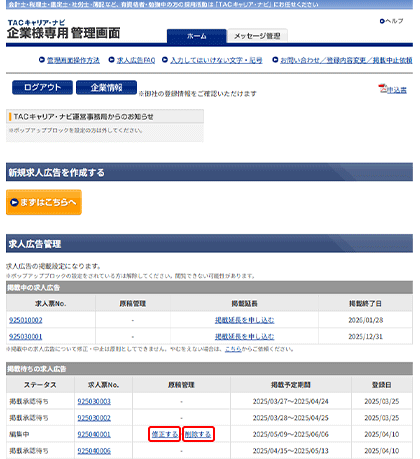Open the 管理画面操作方法 link
The image size is (420, 459).
[73, 60]
